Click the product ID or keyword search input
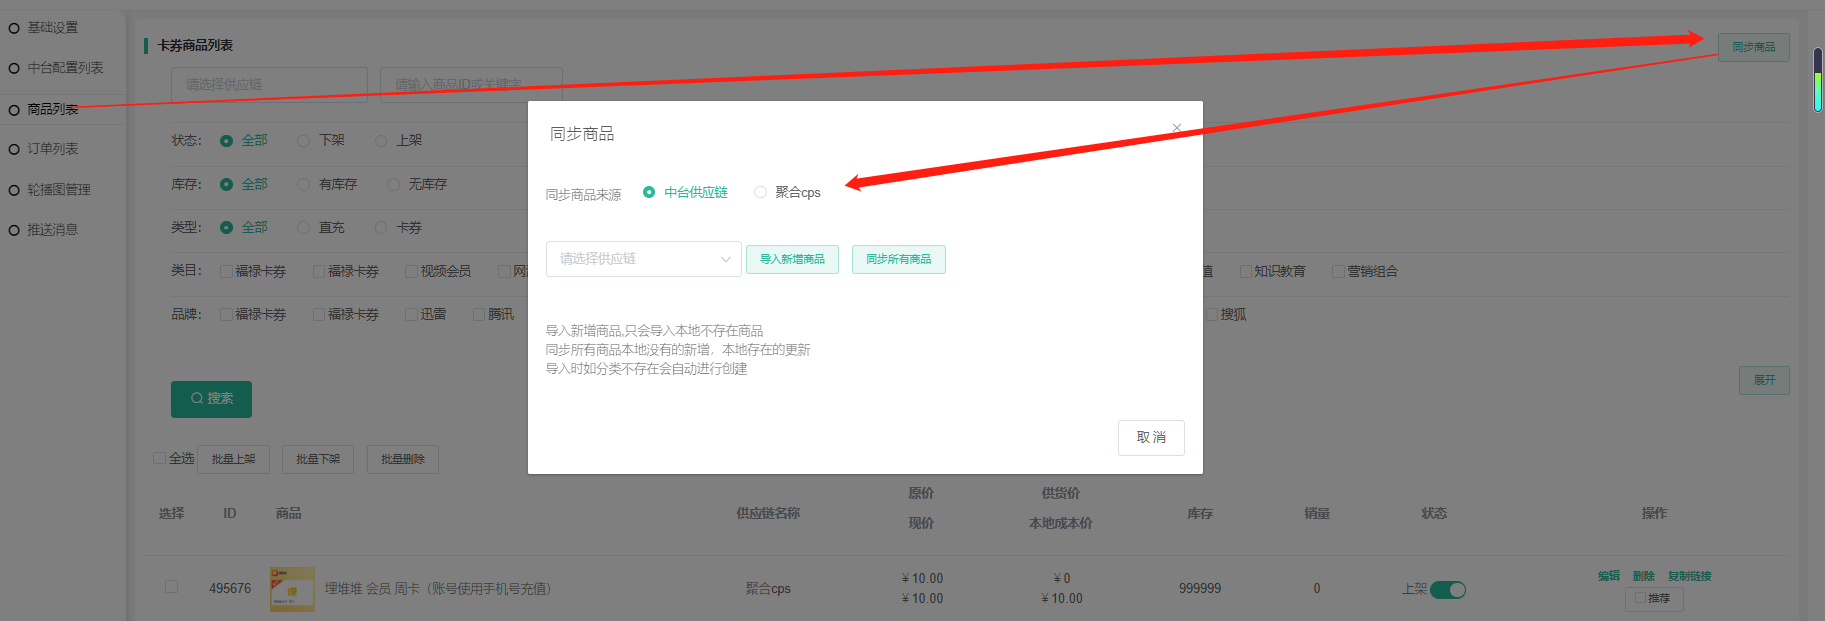This screenshot has width=1825, height=621. pos(471,84)
